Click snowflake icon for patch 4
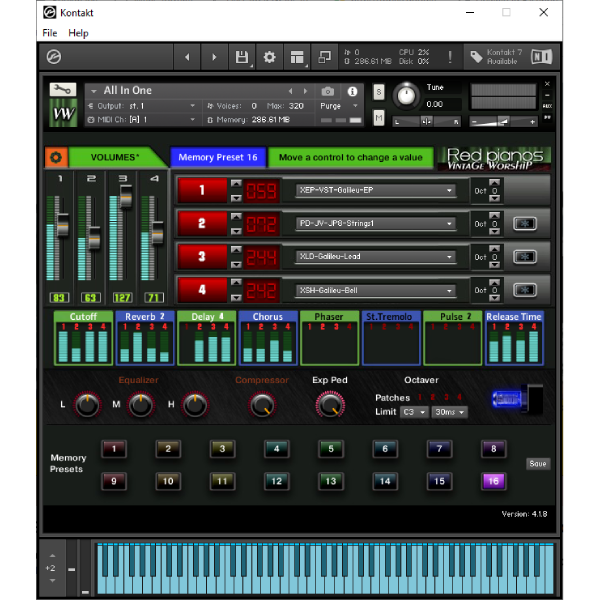The height and width of the screenshot is (600, 600). pos(525,290)
